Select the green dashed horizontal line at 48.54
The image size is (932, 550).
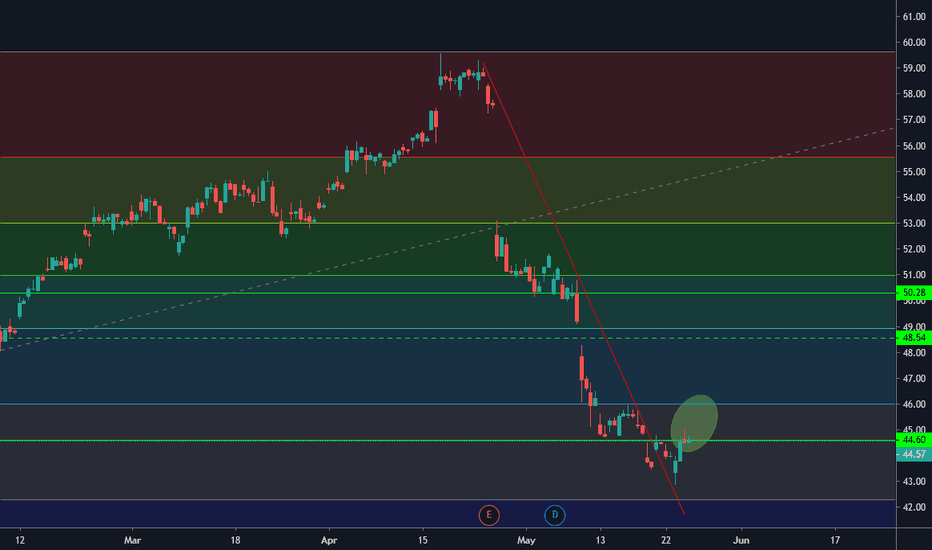coord(448,338)
